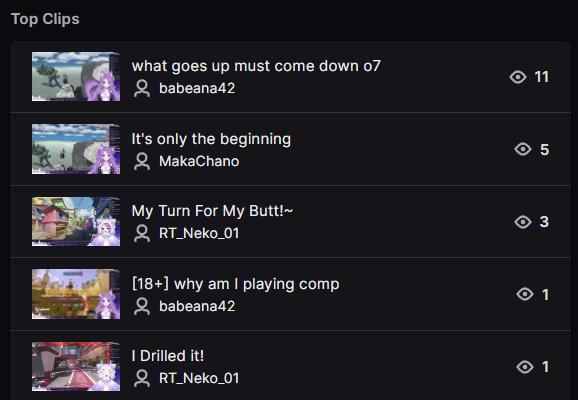Click the eye views icon showing 11

(x=518, y=77)
